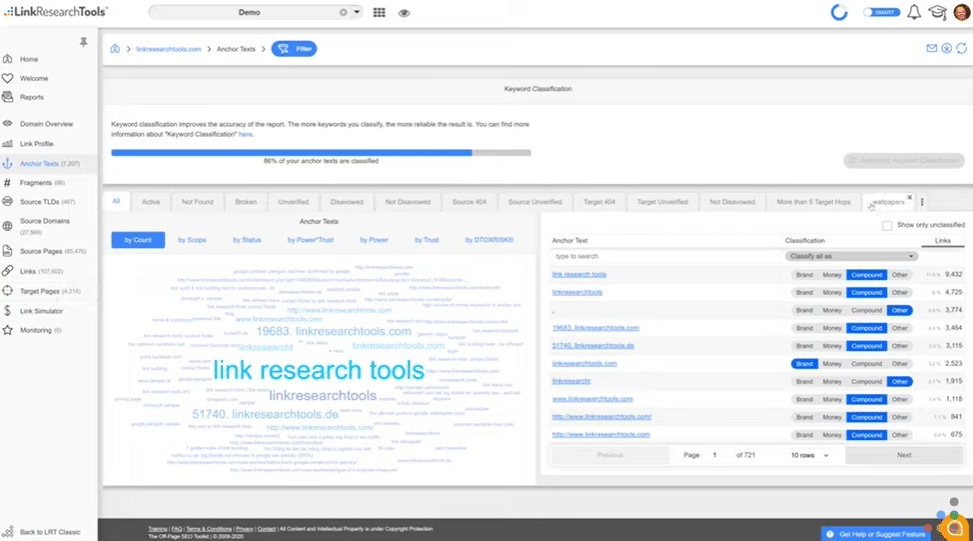Switch to the Broken tab
The height and width of the screenshot is (541, 973).
coord(246,202)
